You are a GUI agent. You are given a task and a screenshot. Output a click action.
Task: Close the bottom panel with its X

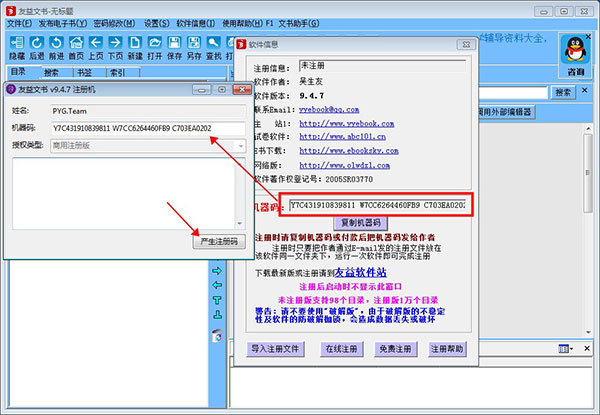pyautogui.click(x=587, y=348)
